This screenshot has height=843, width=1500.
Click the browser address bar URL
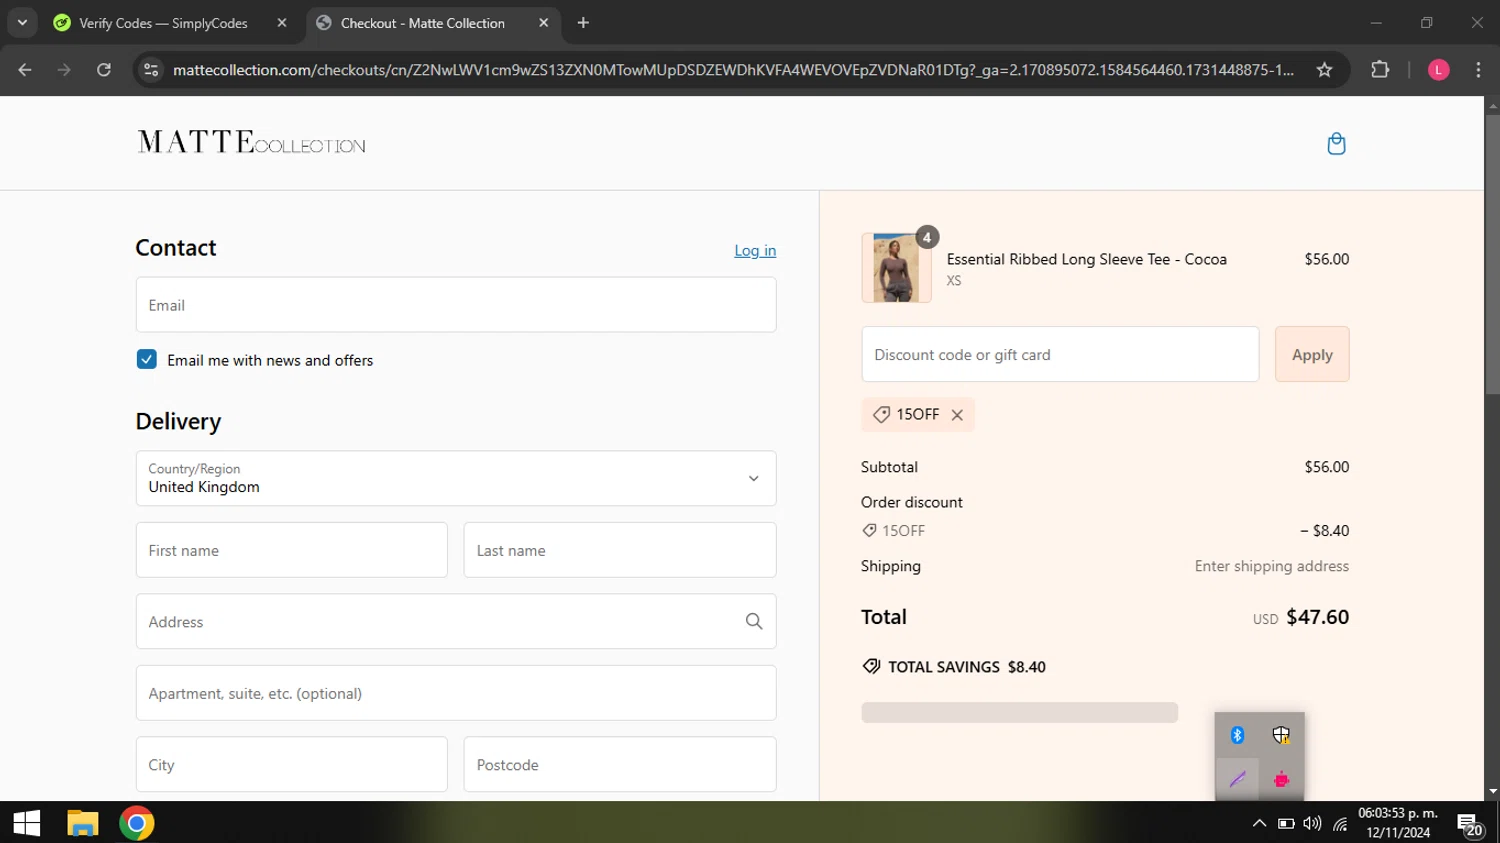(733, 70)
